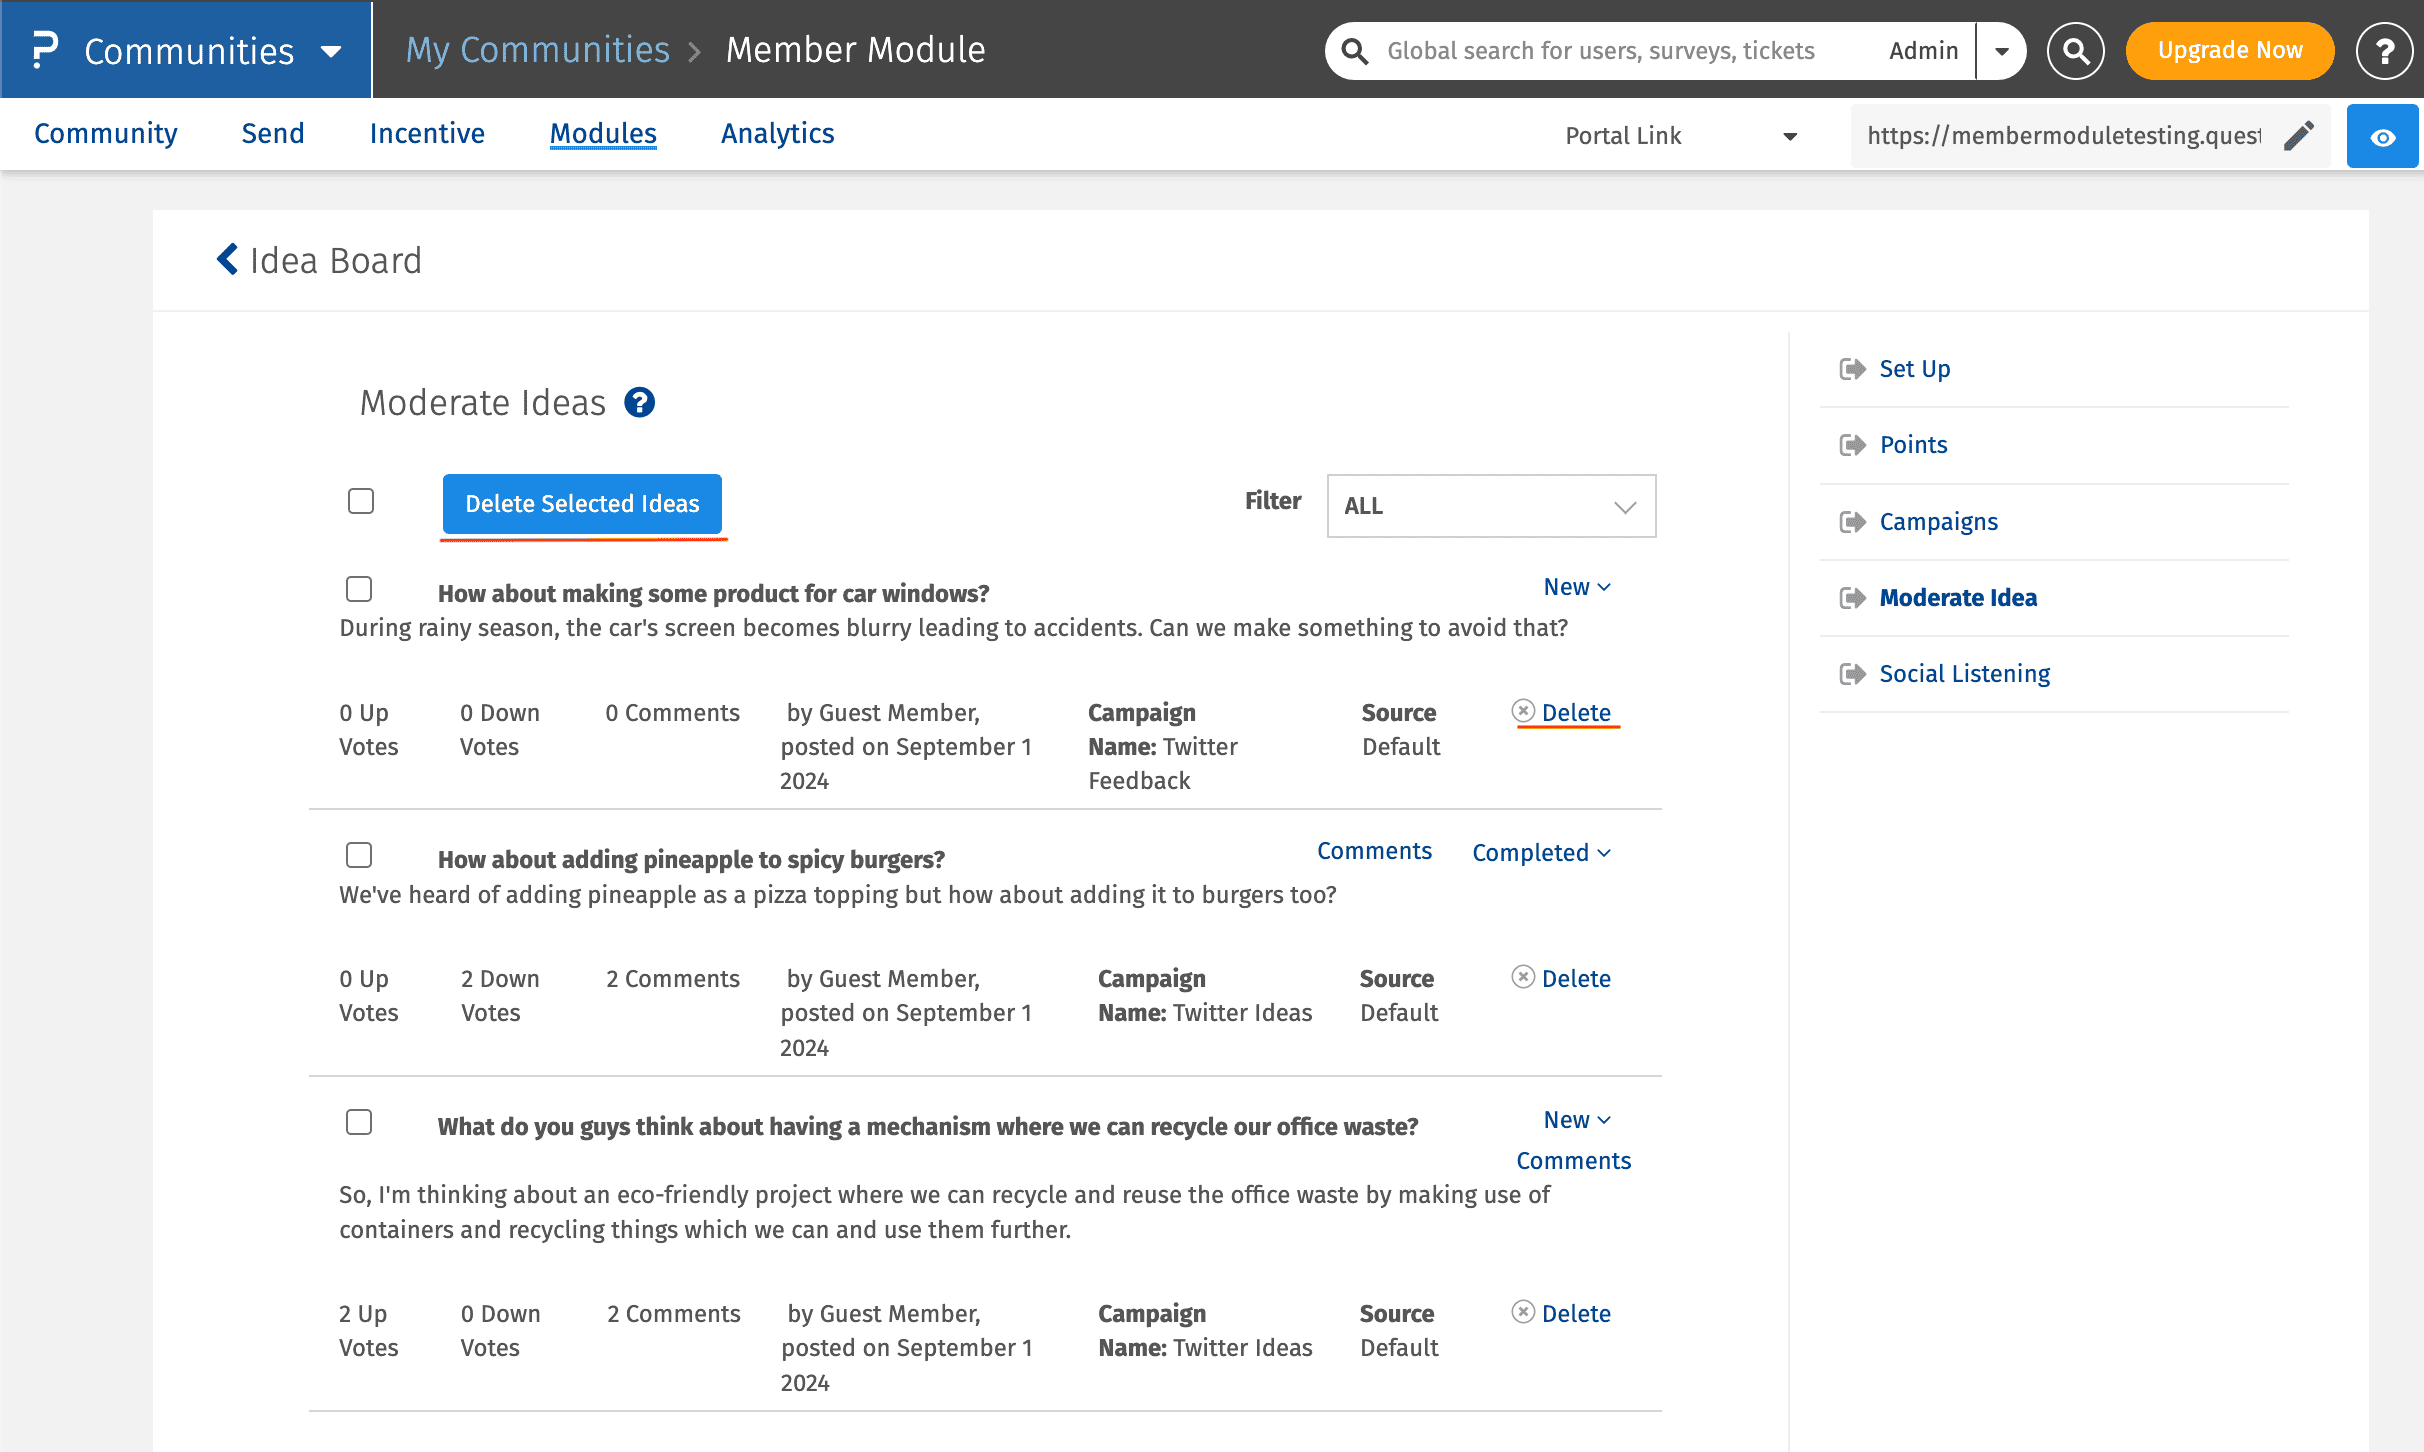This screenshot has height=1452, width=2424.
Task: Click delete circle-x icon for pineapple burgers idea
Action: pyautogui.click(x=1522, y=977)
